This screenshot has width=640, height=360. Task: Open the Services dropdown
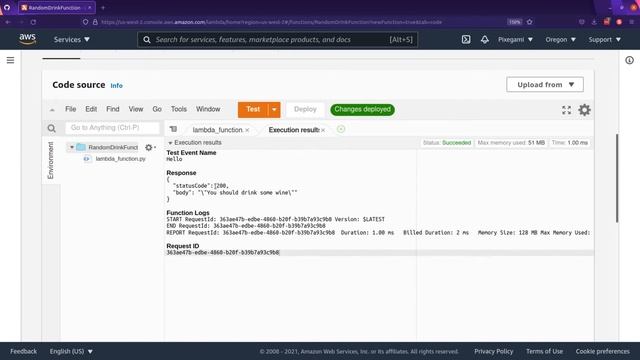pos(71,40)
